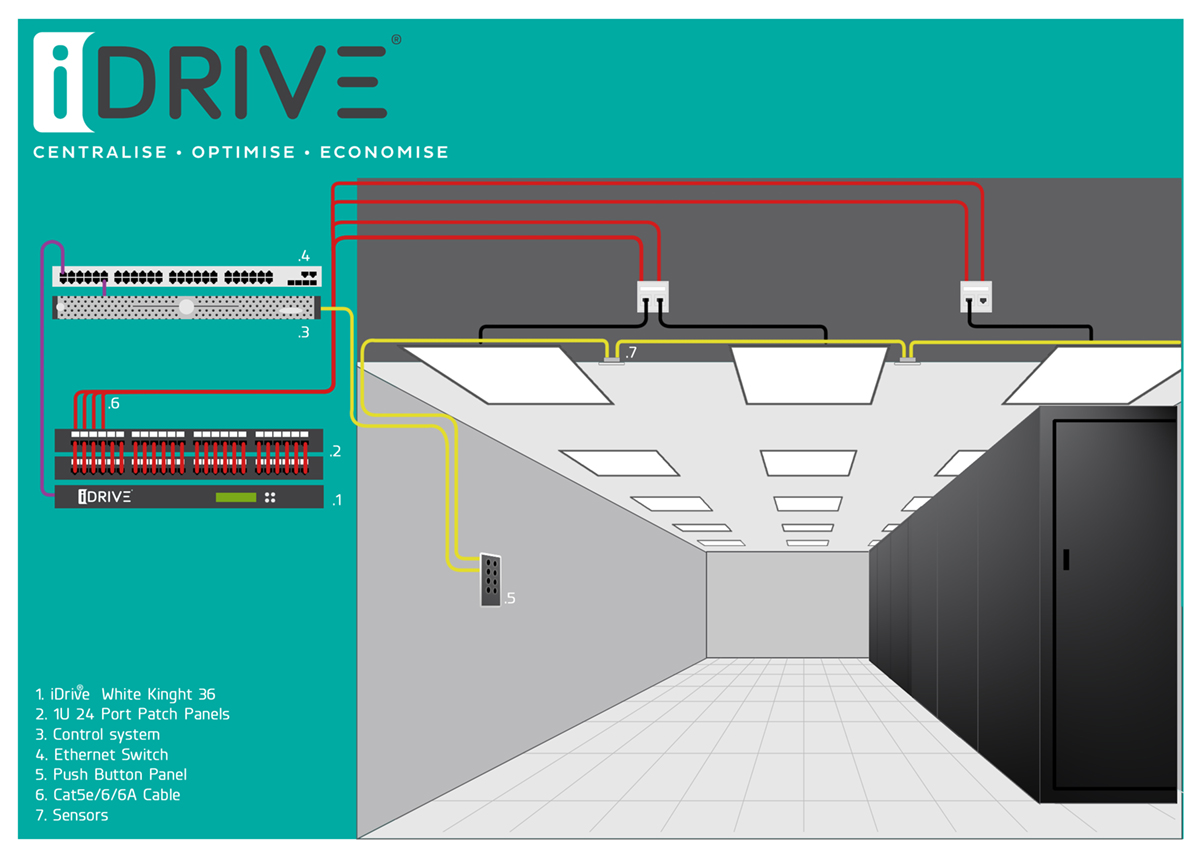Viewport: 1200px width, 857px height.
Task: Click the left ceiling junction box with red cables
Action: [x=652, y=296]
